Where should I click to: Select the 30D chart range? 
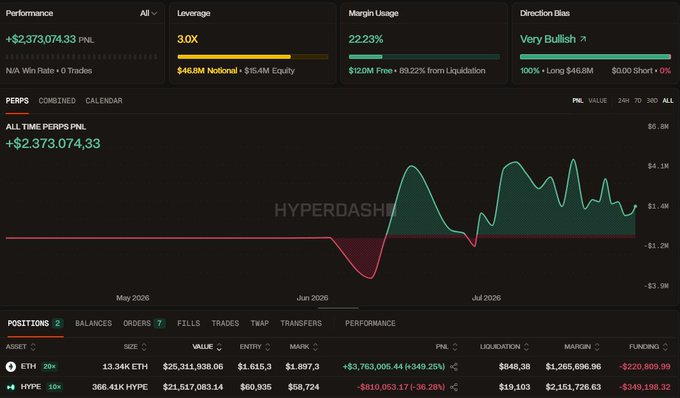[652, 101]
